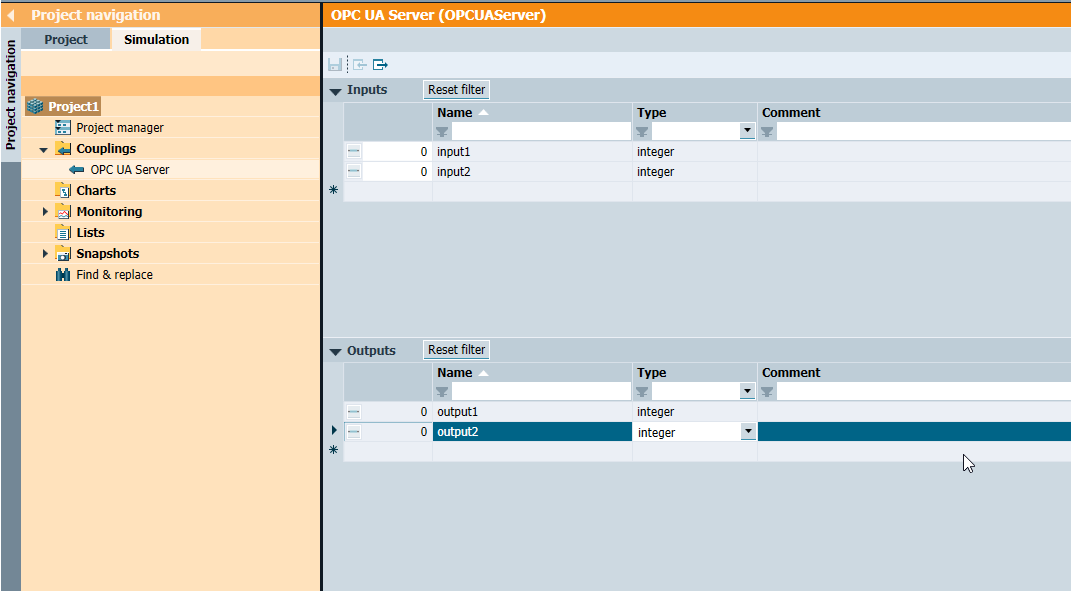The height and width of the screenshot is (591, 1071).
Task: Click the Type filter funnel in Outputs
Action: pyautogui.click(x=642, y=391)
